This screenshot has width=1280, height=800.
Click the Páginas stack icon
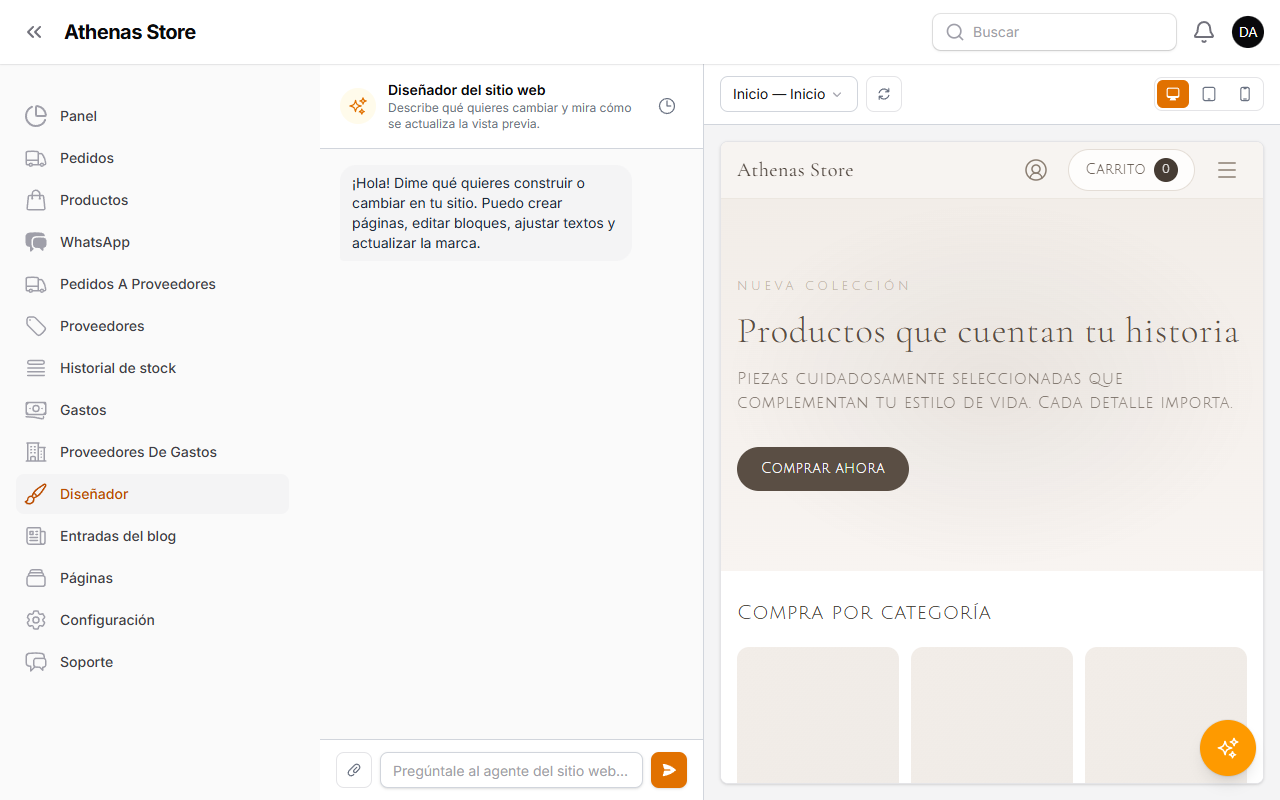click(x=36, y=578)
